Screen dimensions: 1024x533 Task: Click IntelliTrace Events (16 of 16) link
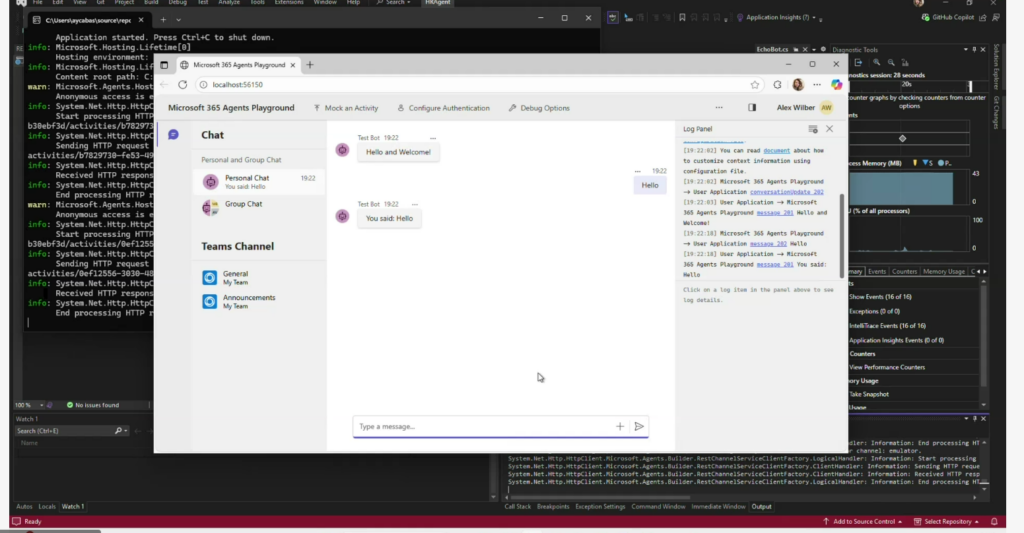pos(887,325)
